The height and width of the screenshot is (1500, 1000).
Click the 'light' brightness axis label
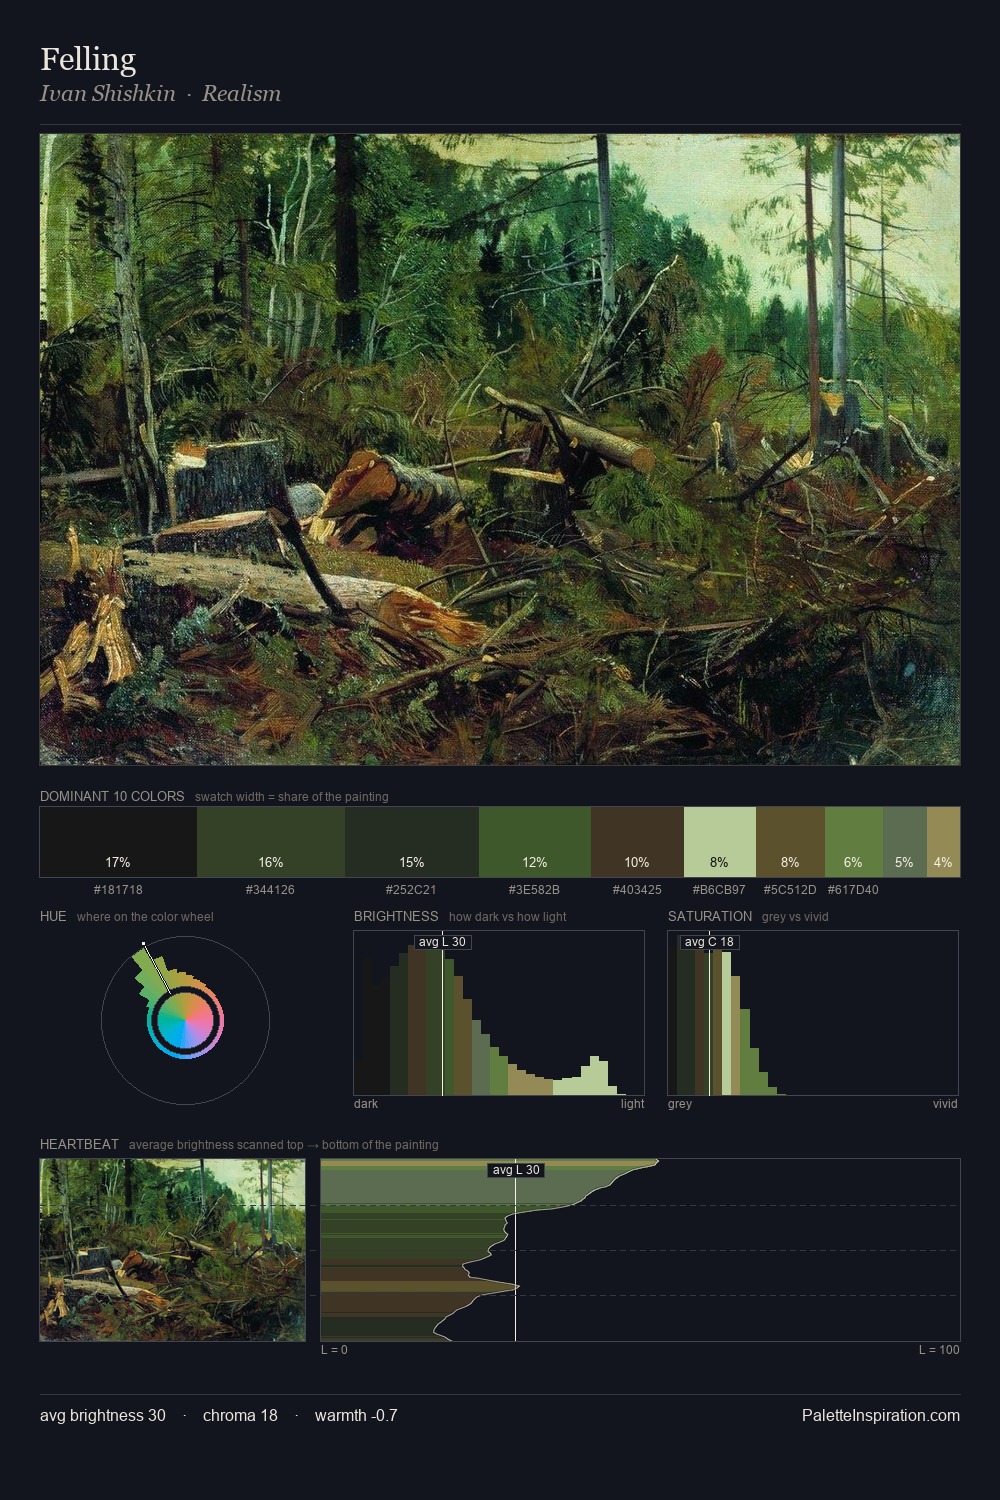pos(632,1104)
